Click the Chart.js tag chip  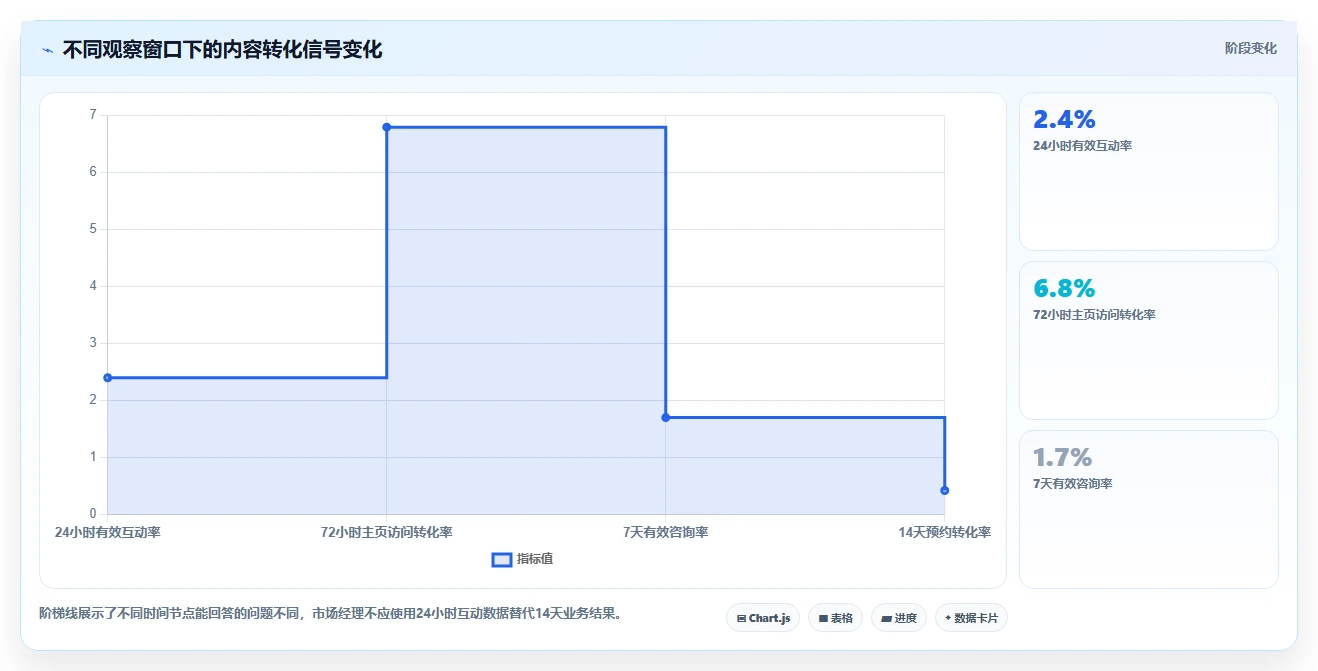click(x=763, y=618)
